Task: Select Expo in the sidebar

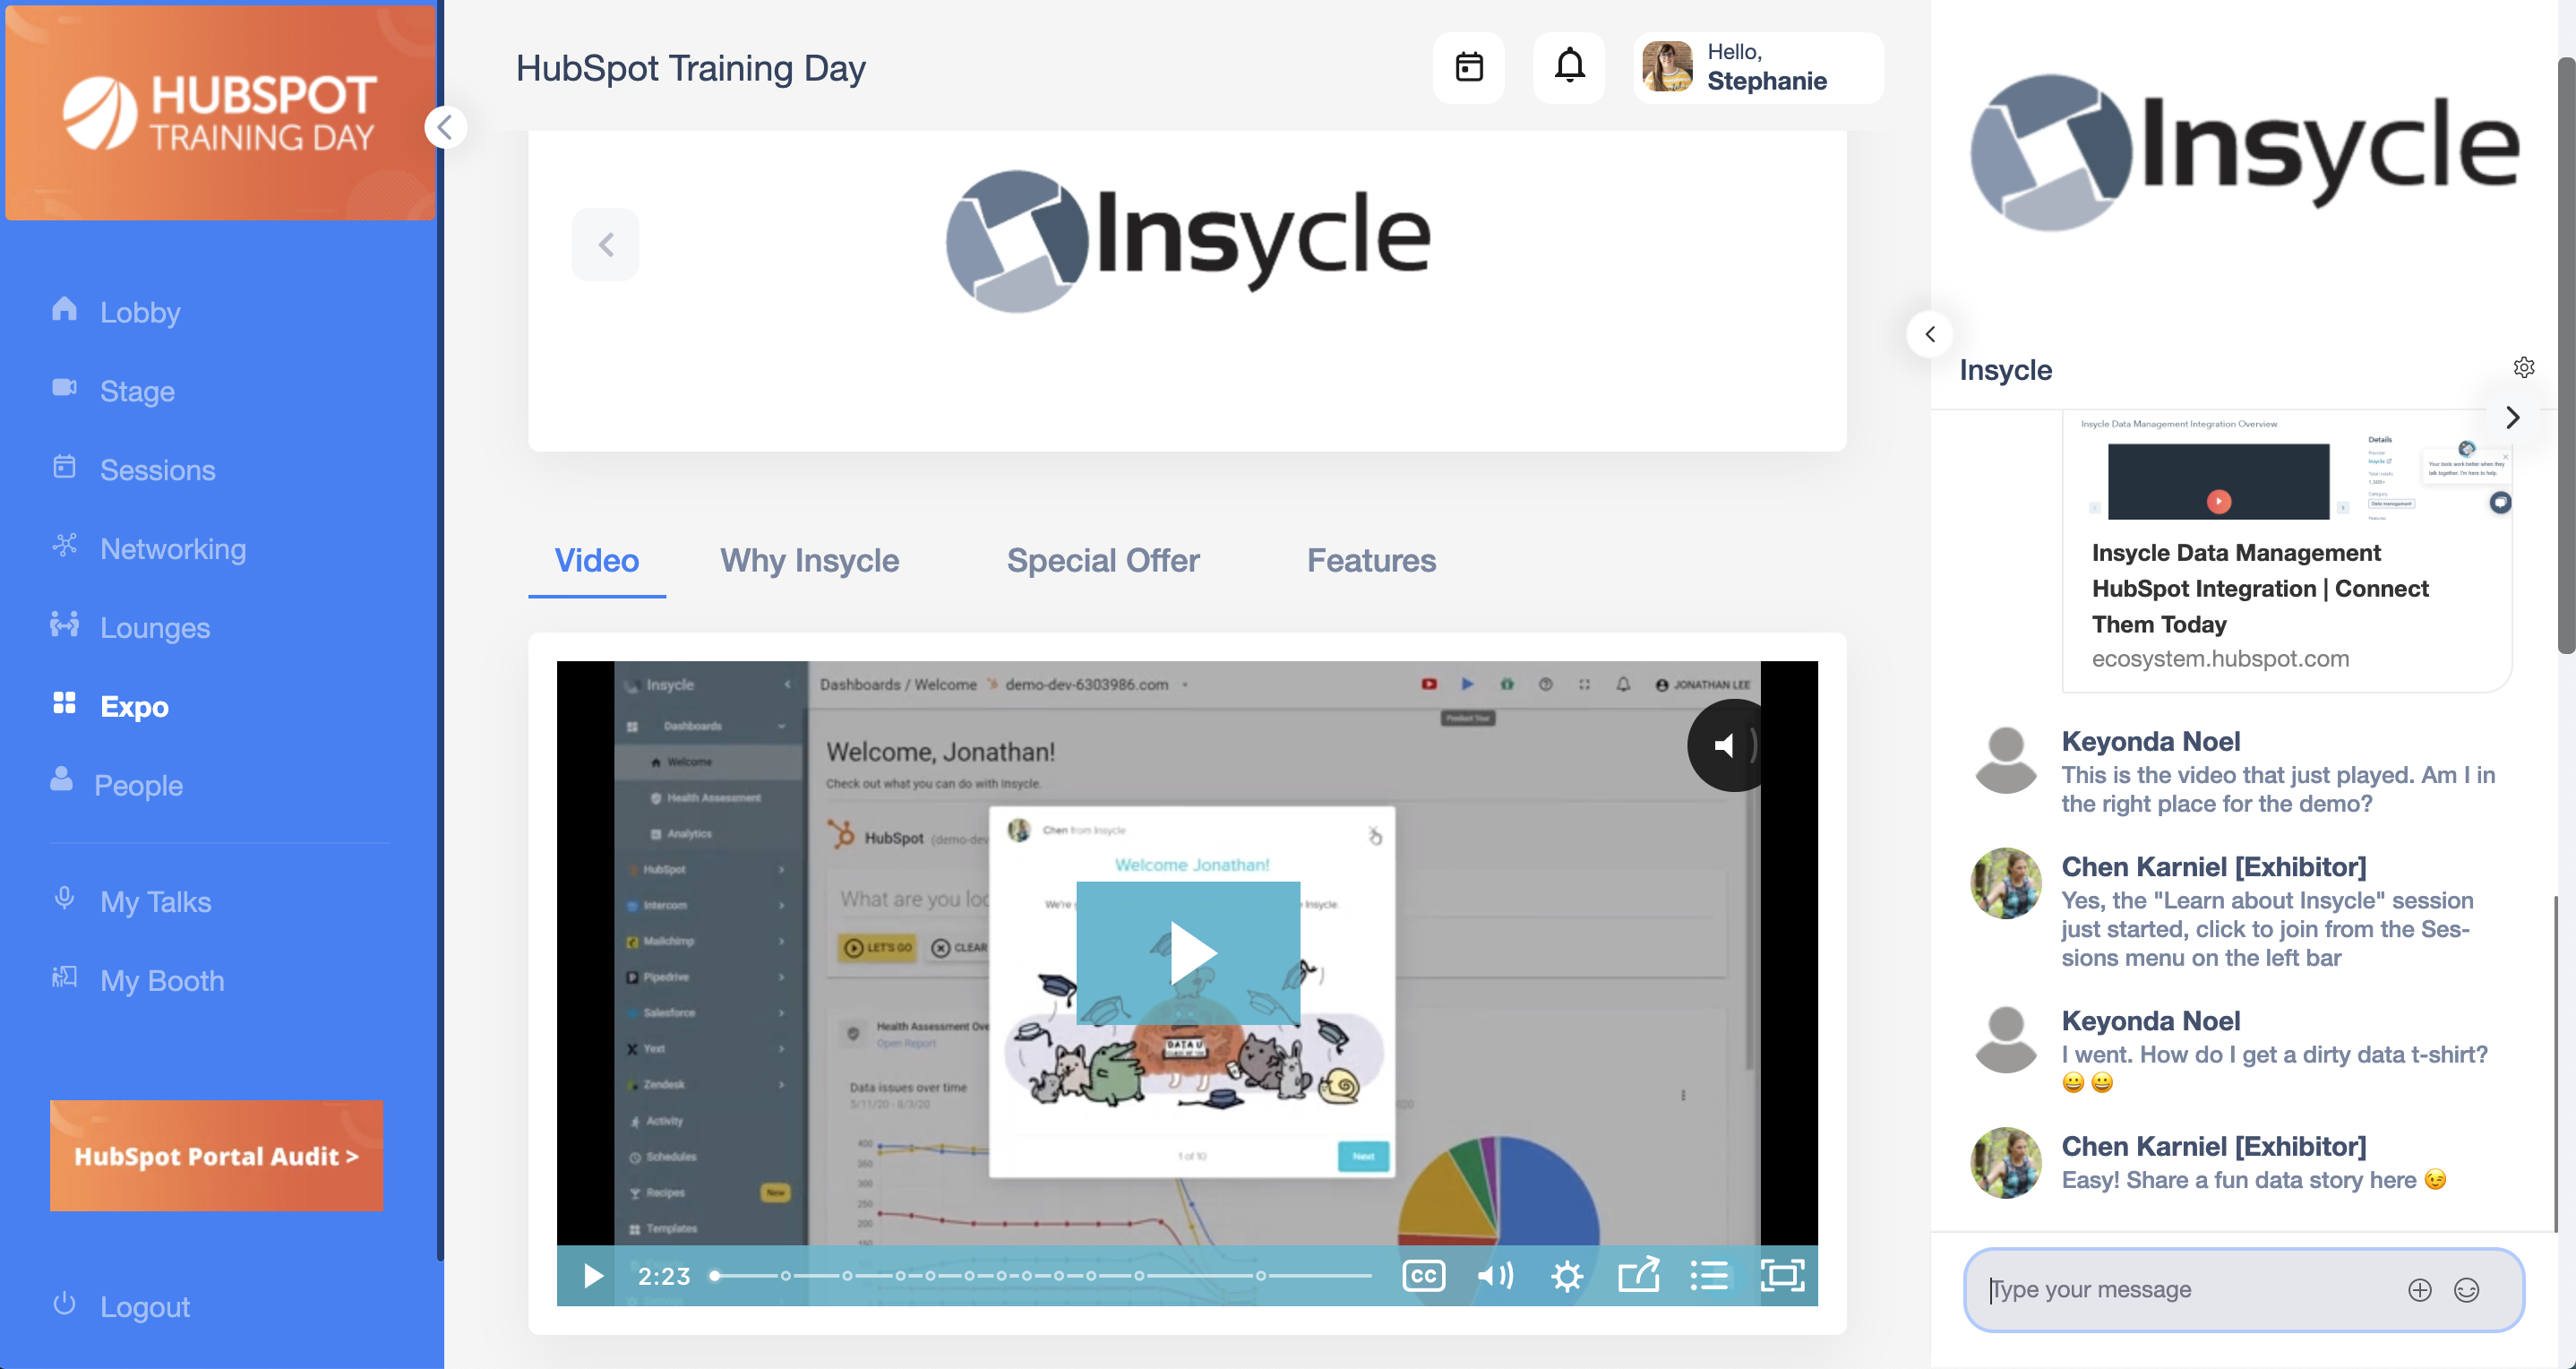Action: 110,706
